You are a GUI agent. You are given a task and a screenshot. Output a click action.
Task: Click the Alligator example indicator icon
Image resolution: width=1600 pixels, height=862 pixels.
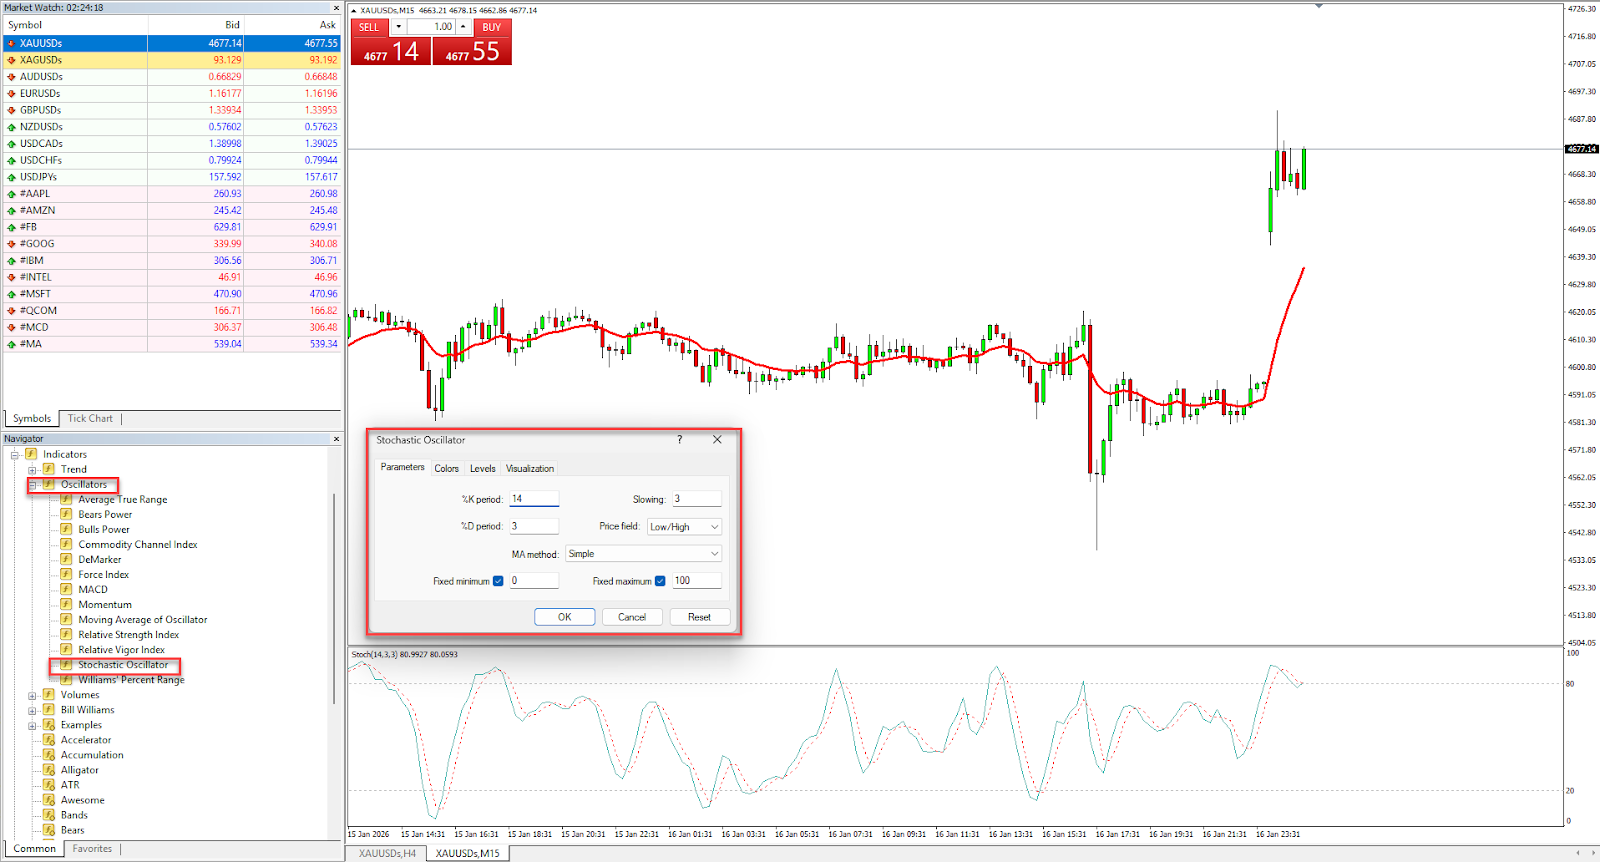[x=48, y=770]
